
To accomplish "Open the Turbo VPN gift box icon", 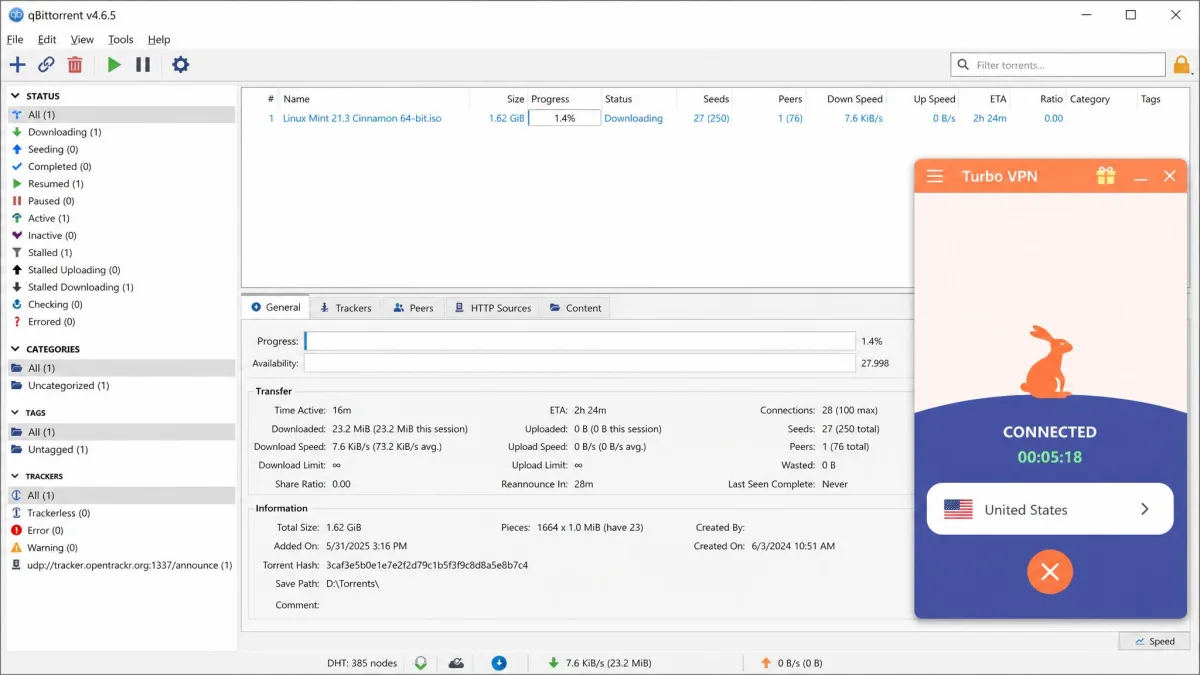I will [1106, 176].
